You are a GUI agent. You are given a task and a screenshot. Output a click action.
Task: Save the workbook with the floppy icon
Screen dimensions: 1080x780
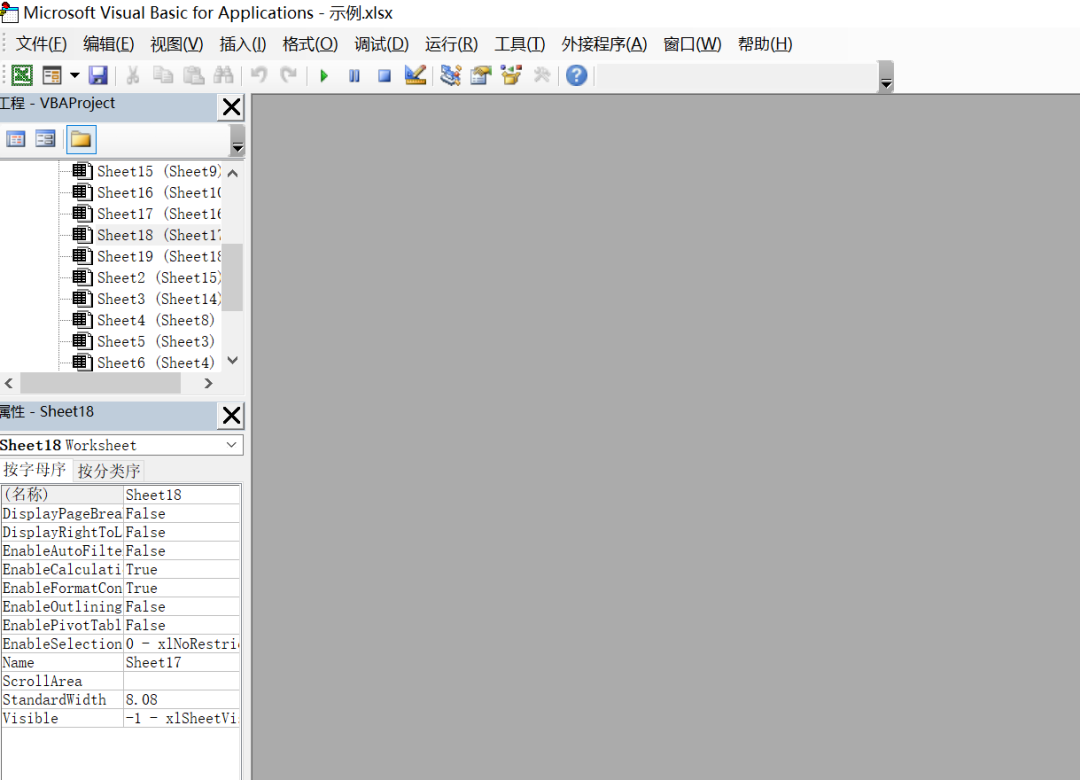98,75
